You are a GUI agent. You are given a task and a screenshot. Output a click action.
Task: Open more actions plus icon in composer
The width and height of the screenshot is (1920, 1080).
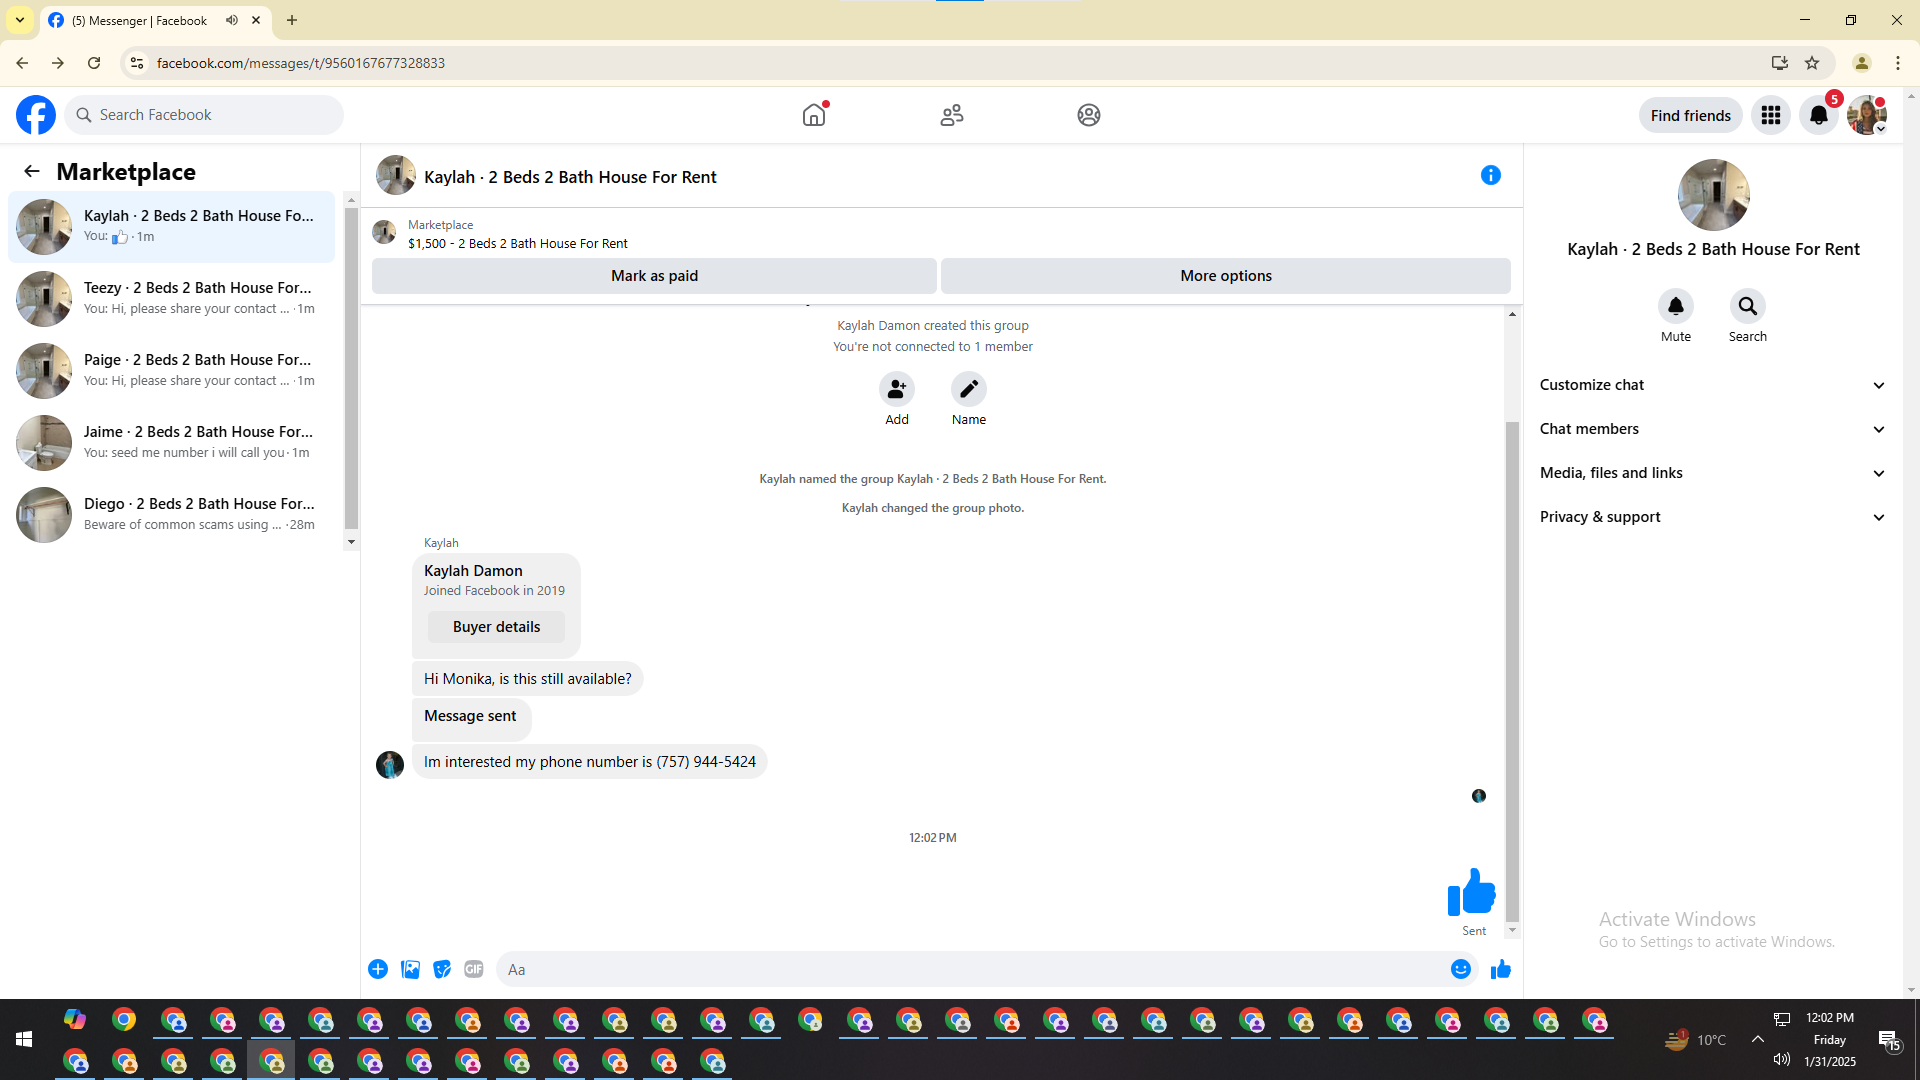tap(378, 969)
